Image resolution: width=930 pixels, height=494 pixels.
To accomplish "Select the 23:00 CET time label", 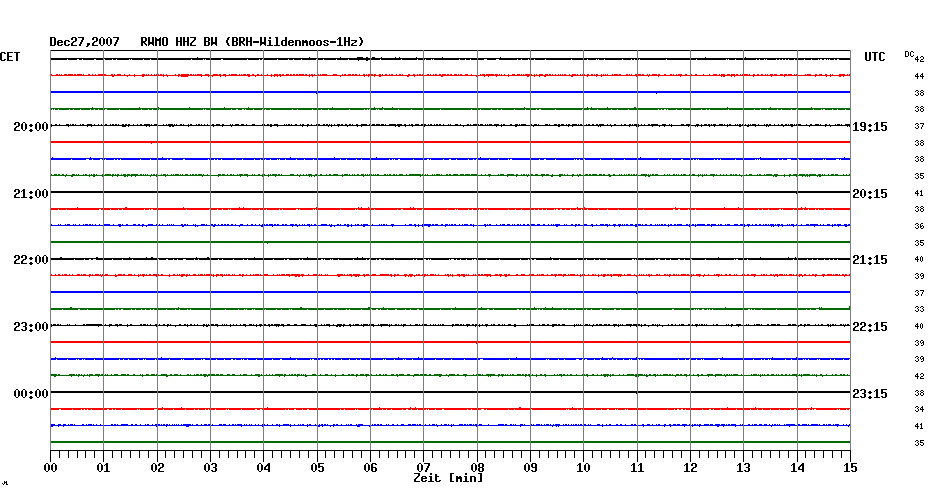I will click(31, 327).
